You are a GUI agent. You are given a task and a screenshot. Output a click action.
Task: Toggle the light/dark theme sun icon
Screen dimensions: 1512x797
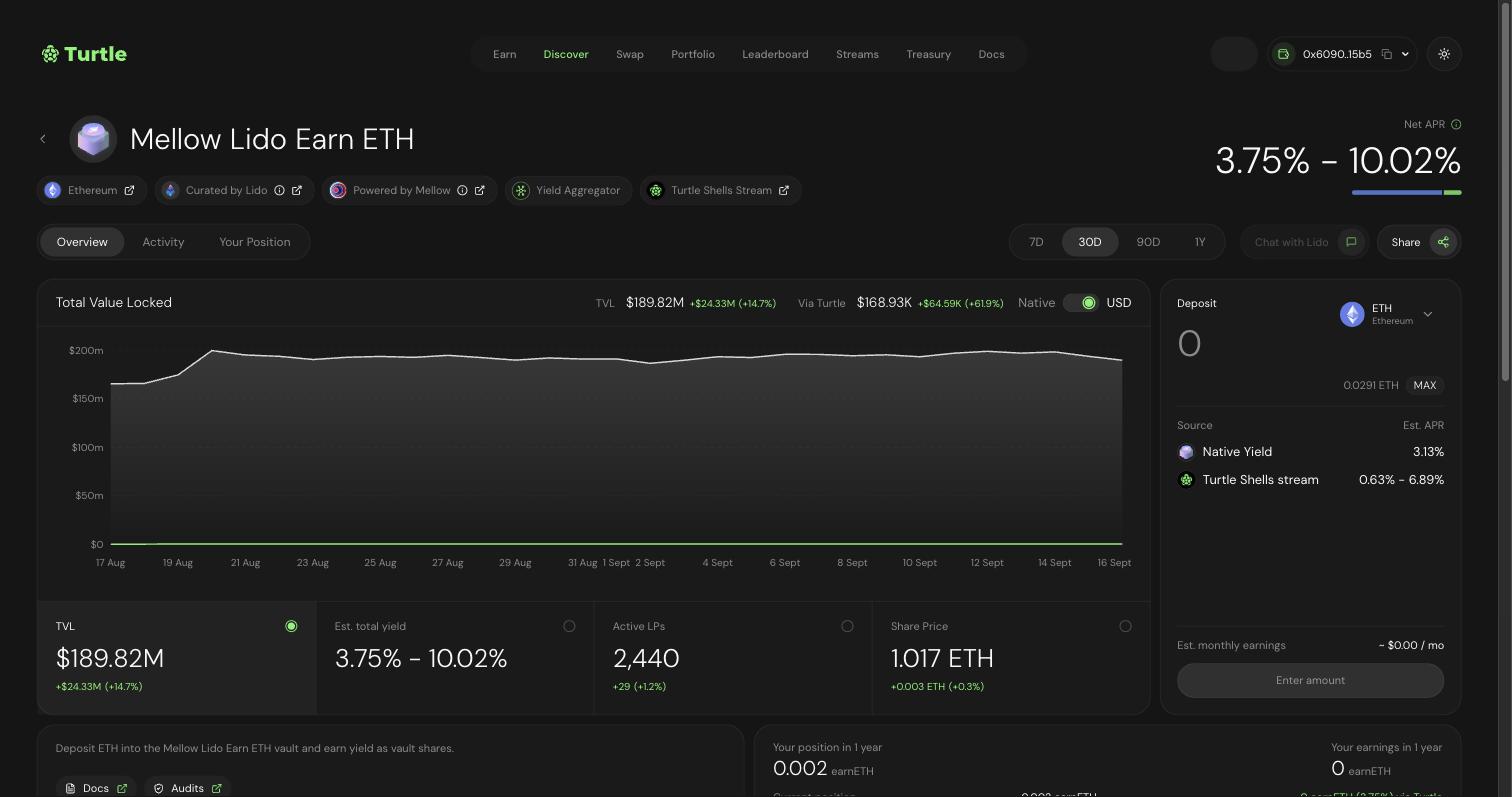click(x=1444, y=54)
